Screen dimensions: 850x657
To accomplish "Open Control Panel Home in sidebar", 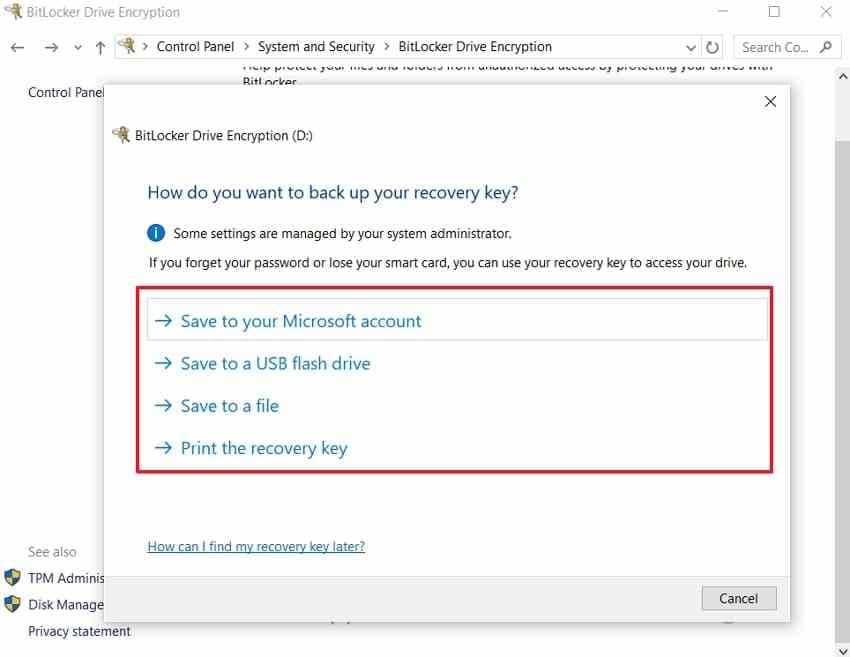I will (x=66, y=93).
